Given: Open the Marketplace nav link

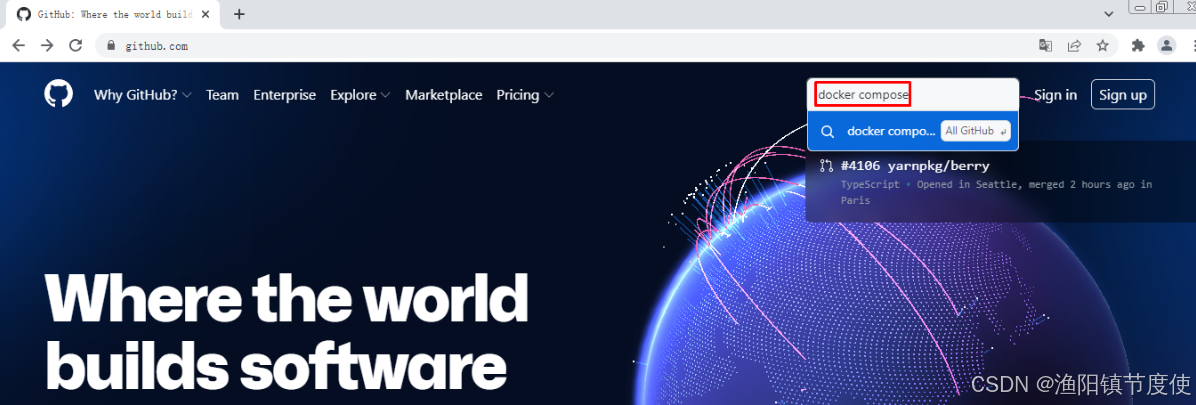Looking at the screenshot, I should pyautogui.click(x=444, y=95).
